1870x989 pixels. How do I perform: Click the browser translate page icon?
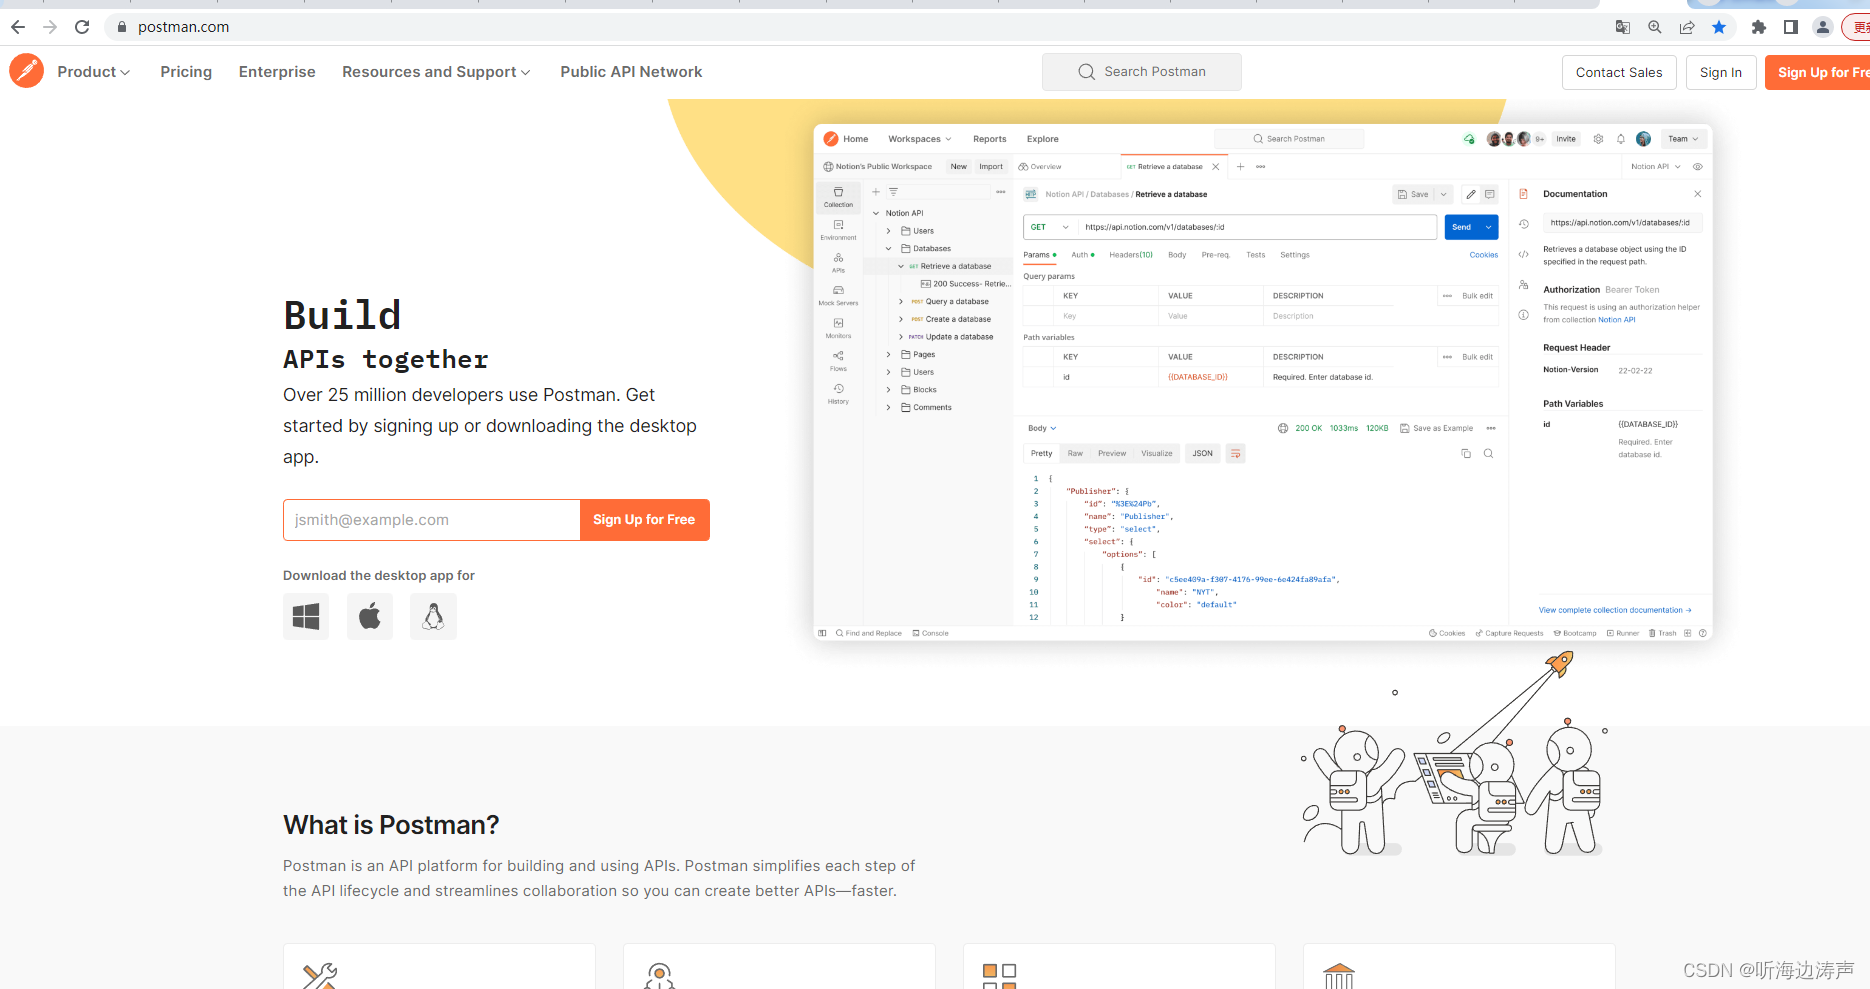(x=1623, y=27)
